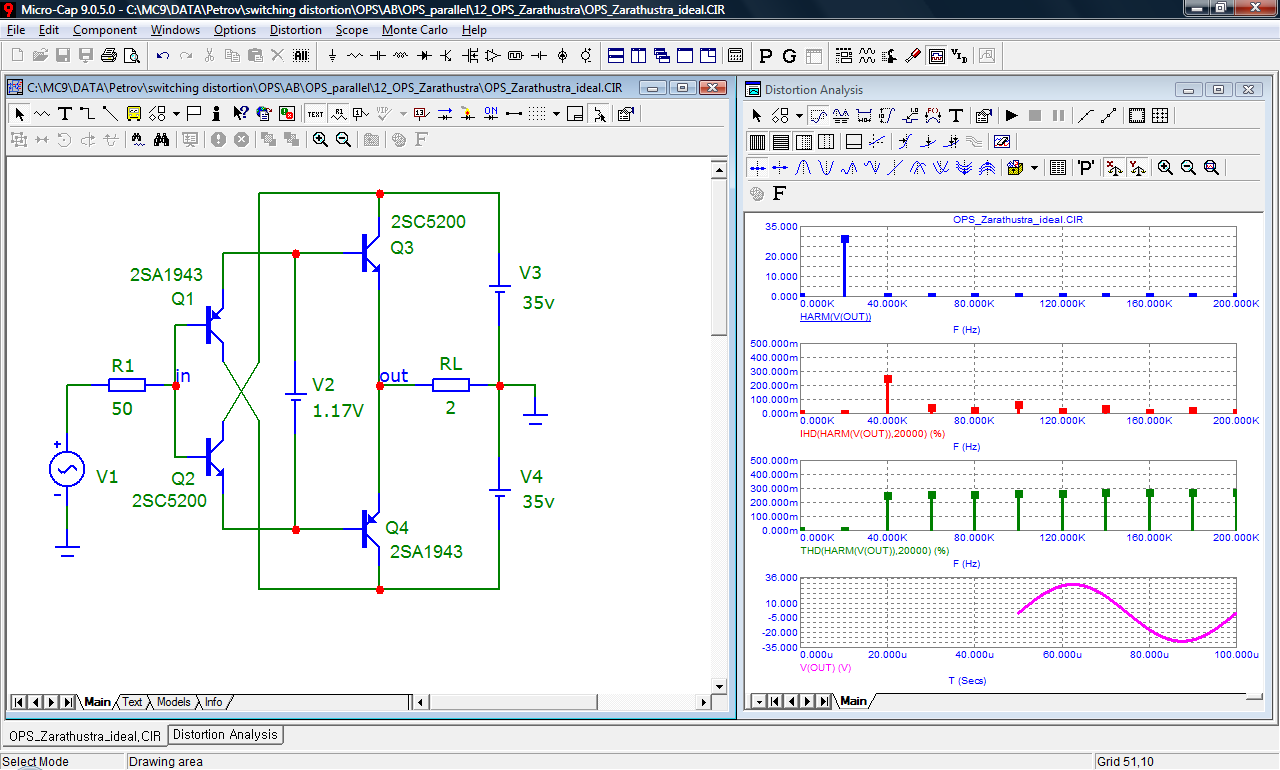Open Distortion Analysis properties icon
Viewport: 1280px width, 770px height.
[x=984, y=116]
